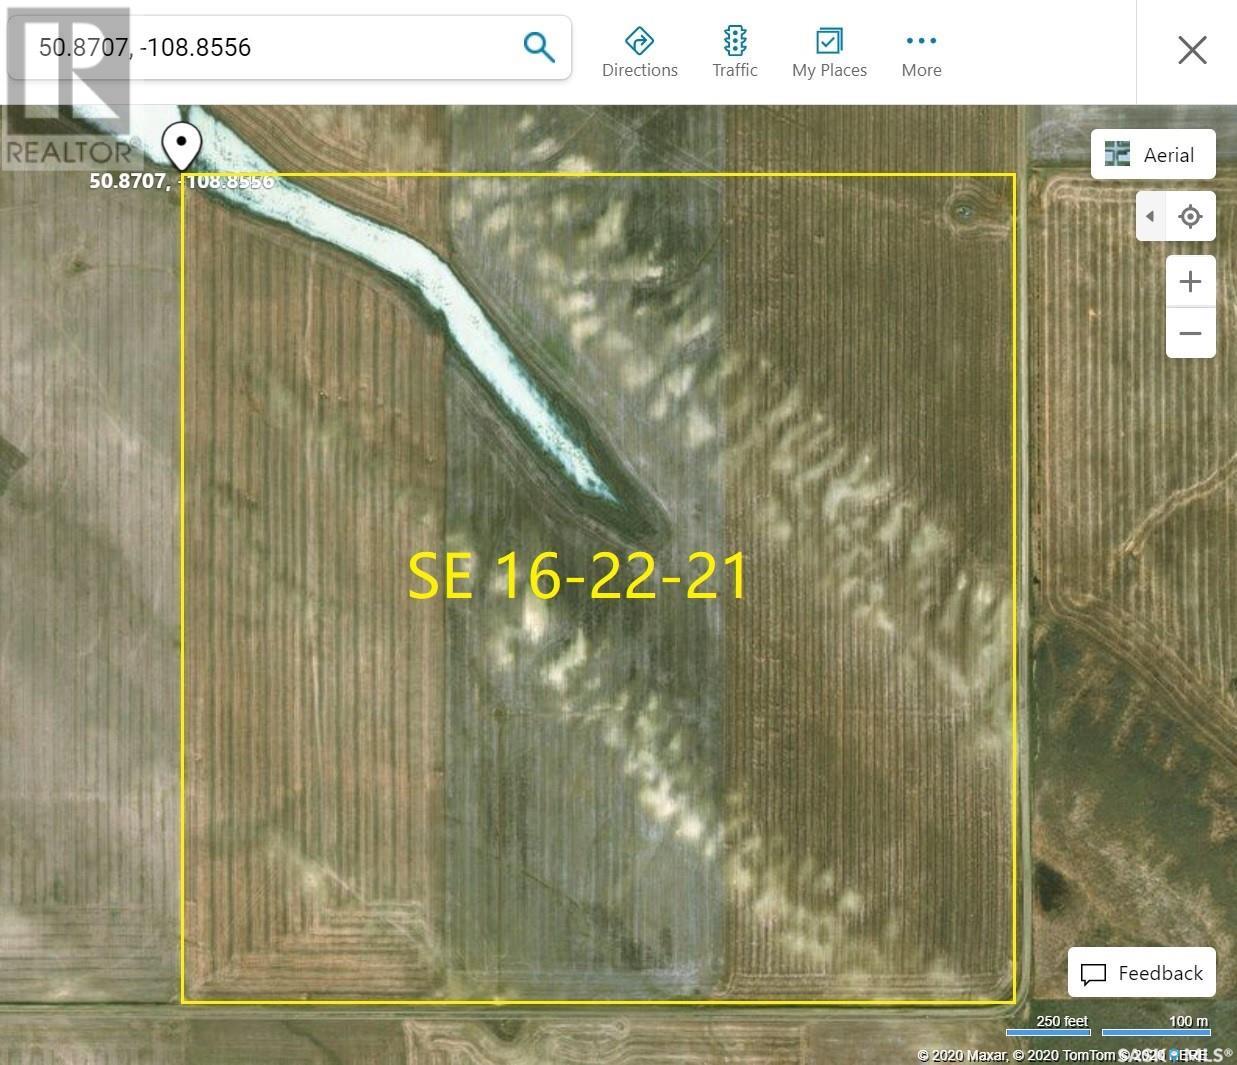The height and width of the screenshot is (1065, 1237).
Task: Click the locate me target icon
Action: tap(1190, 216)
